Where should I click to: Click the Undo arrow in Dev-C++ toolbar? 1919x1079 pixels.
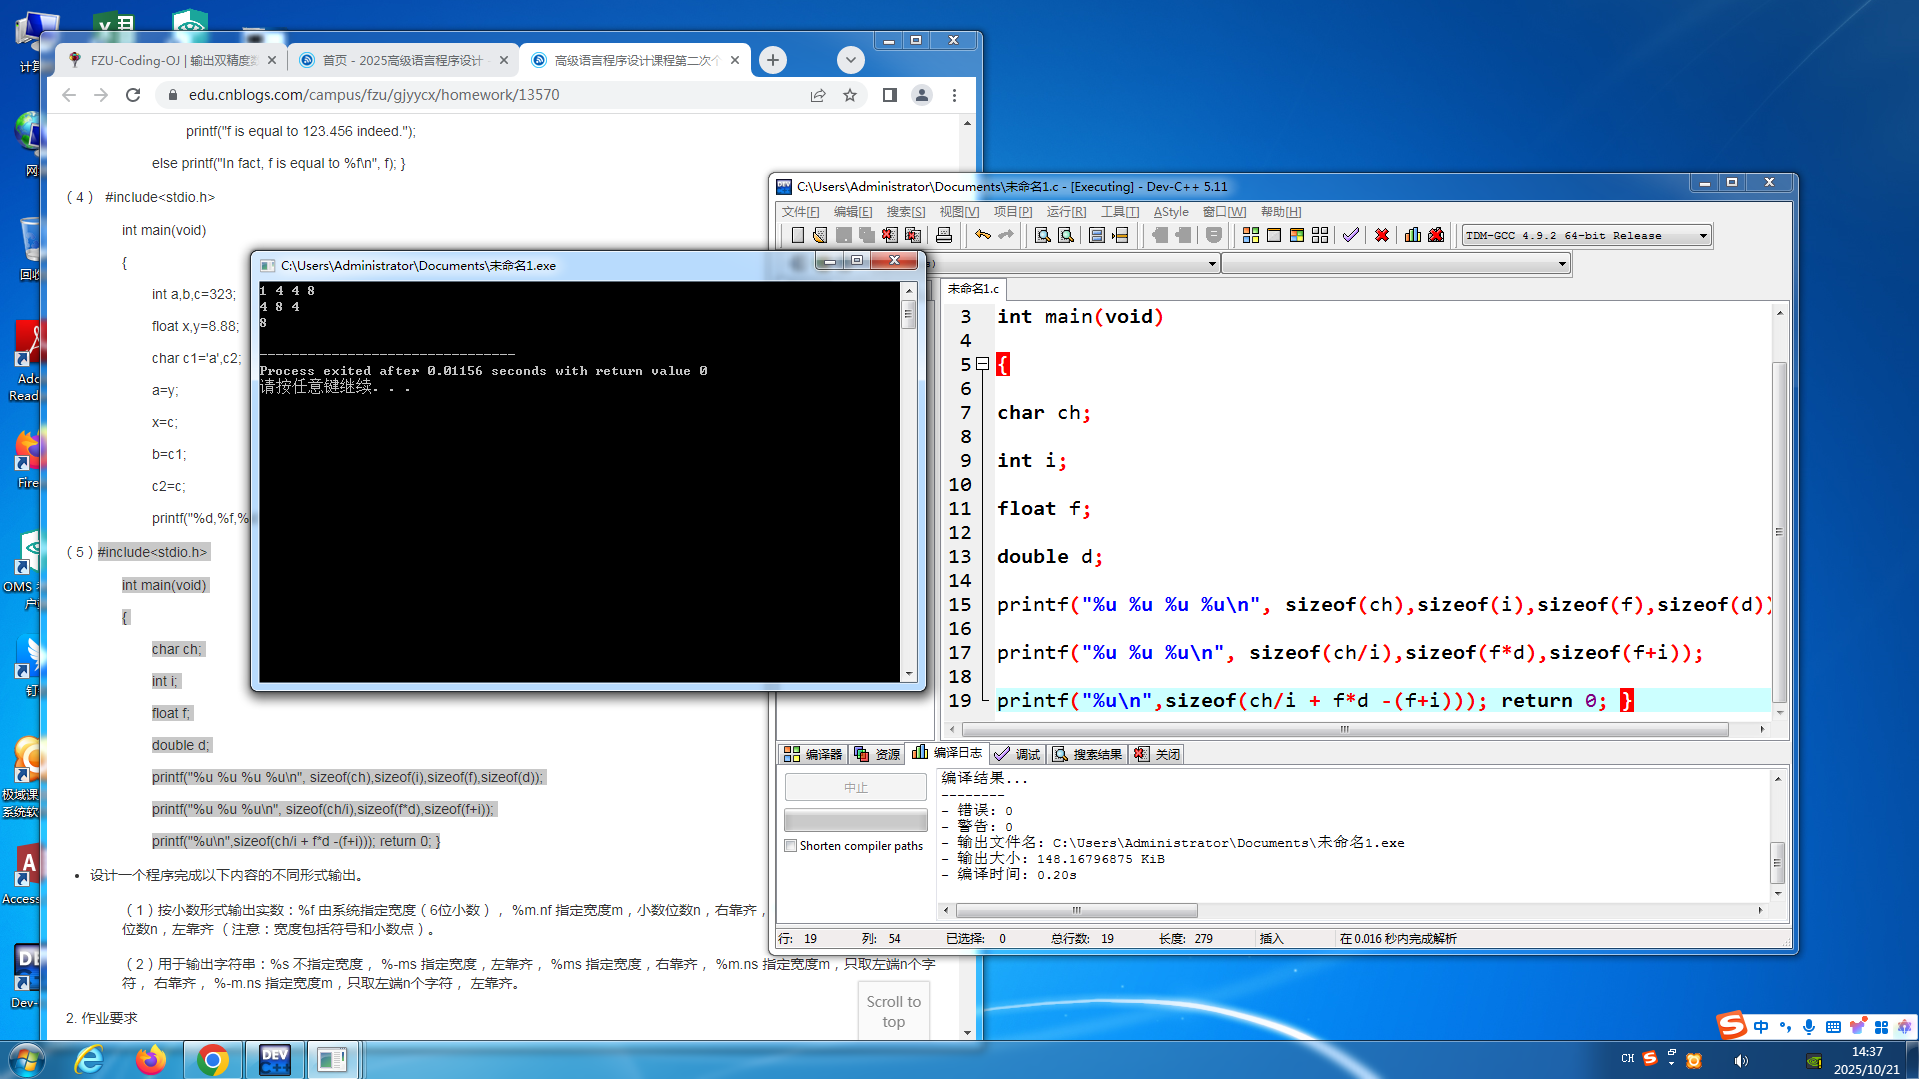[x=983, y=235]
